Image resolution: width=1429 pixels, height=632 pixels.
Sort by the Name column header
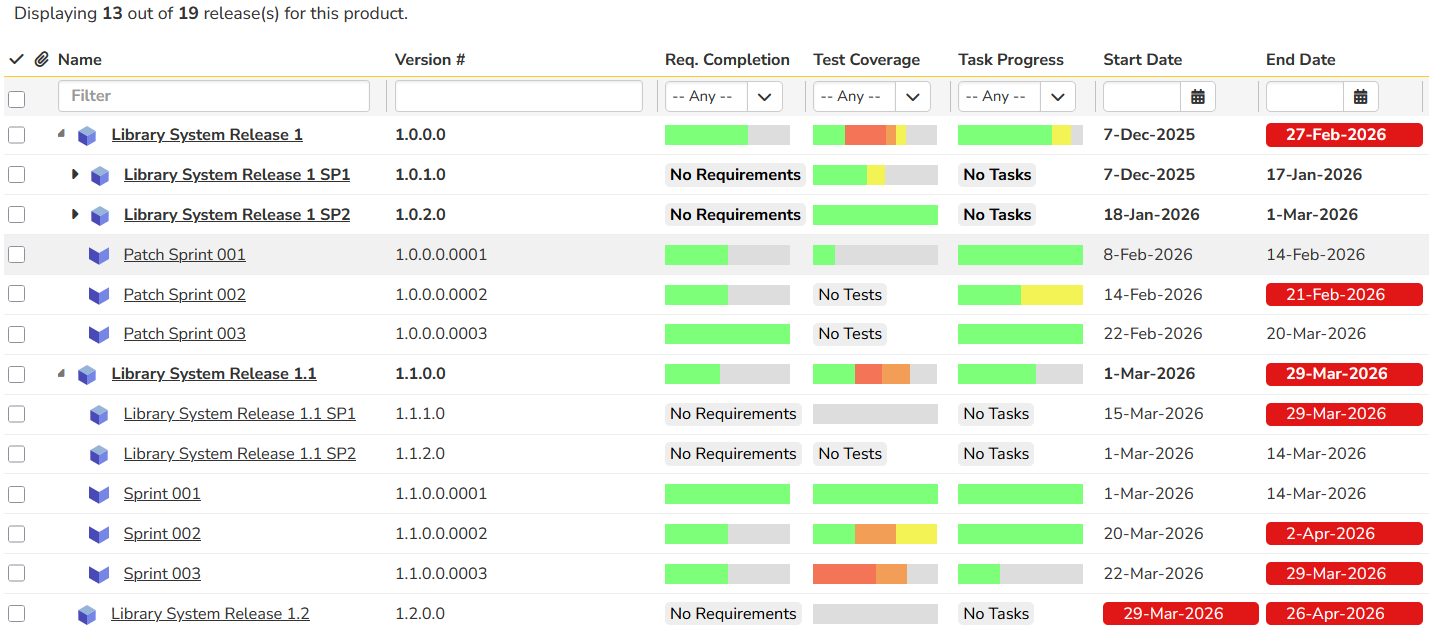(80, 60)
